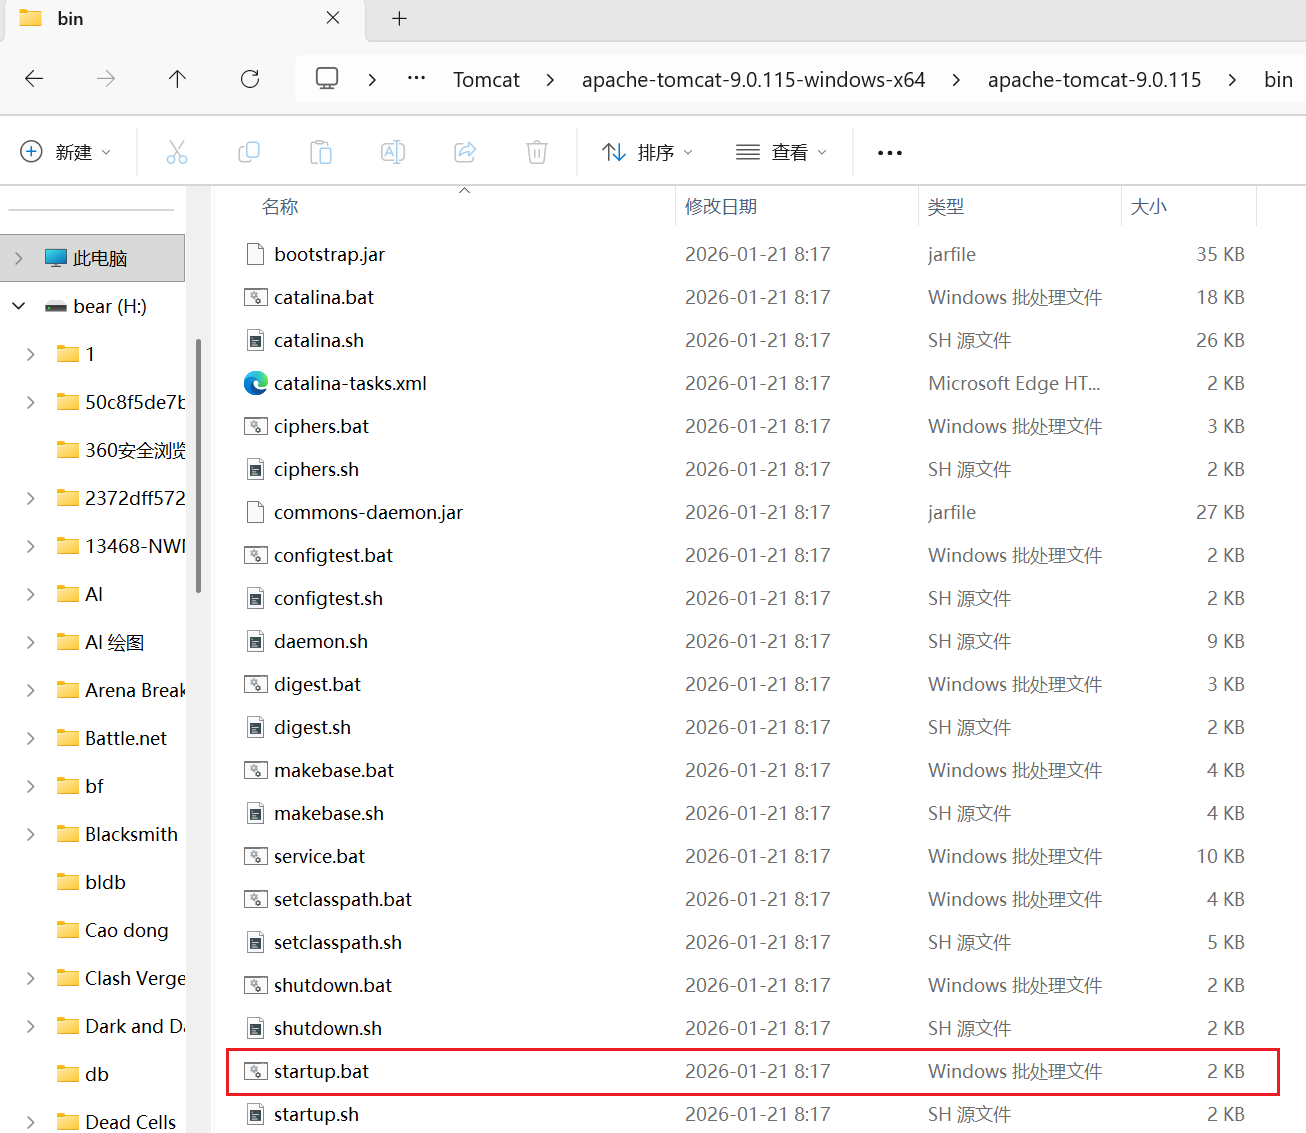Viewport: 1306px width, 1133px height.
Task: Click the commons-daemon.jar file icon
Action: tap(255, 512)
